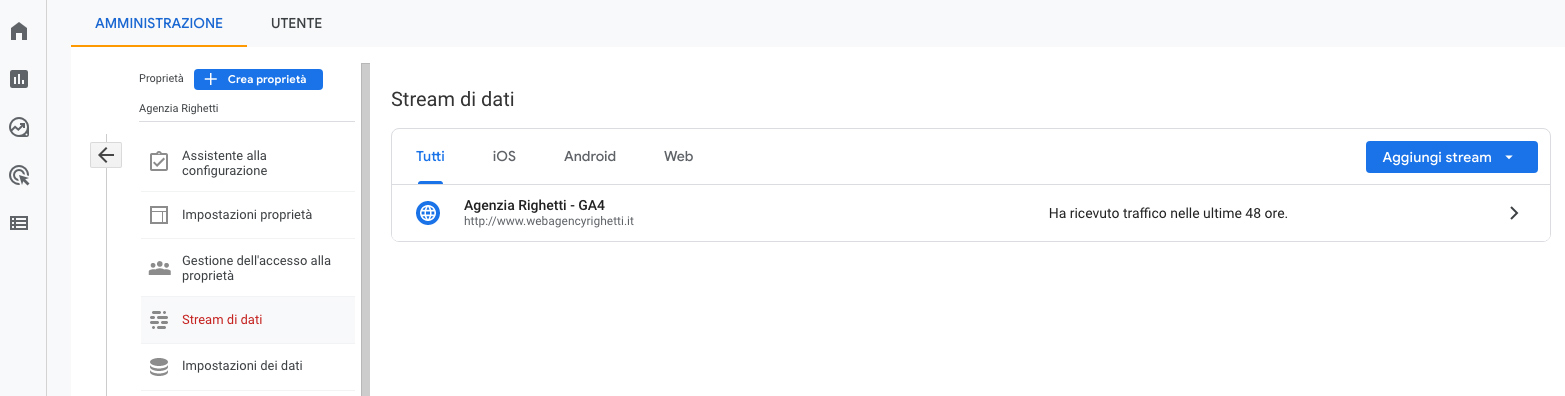1565x396 pixels.
Task: Expand the Agenzia Righetti - GA4 stream chevron
Action: [1514, 213]
